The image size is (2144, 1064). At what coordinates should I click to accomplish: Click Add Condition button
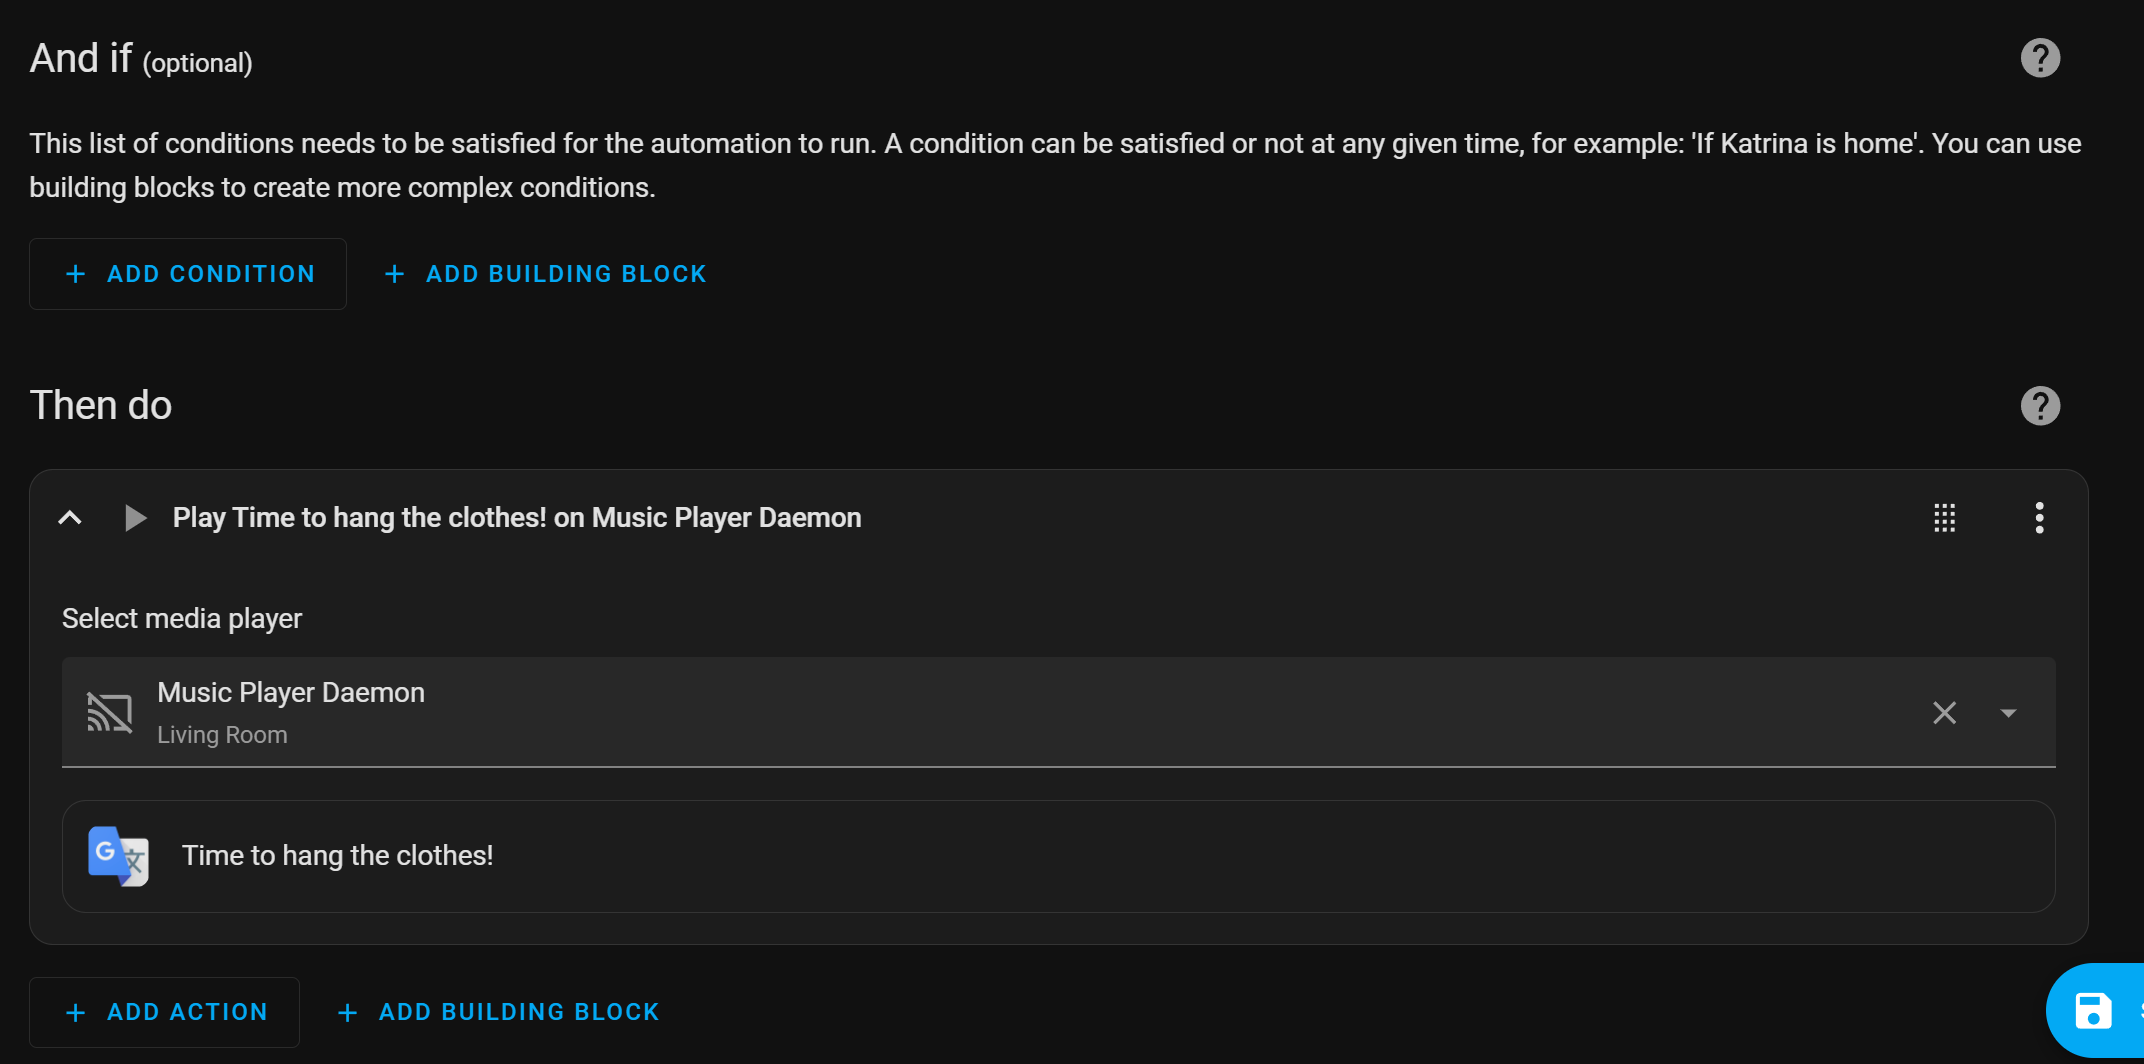point(188,274)
